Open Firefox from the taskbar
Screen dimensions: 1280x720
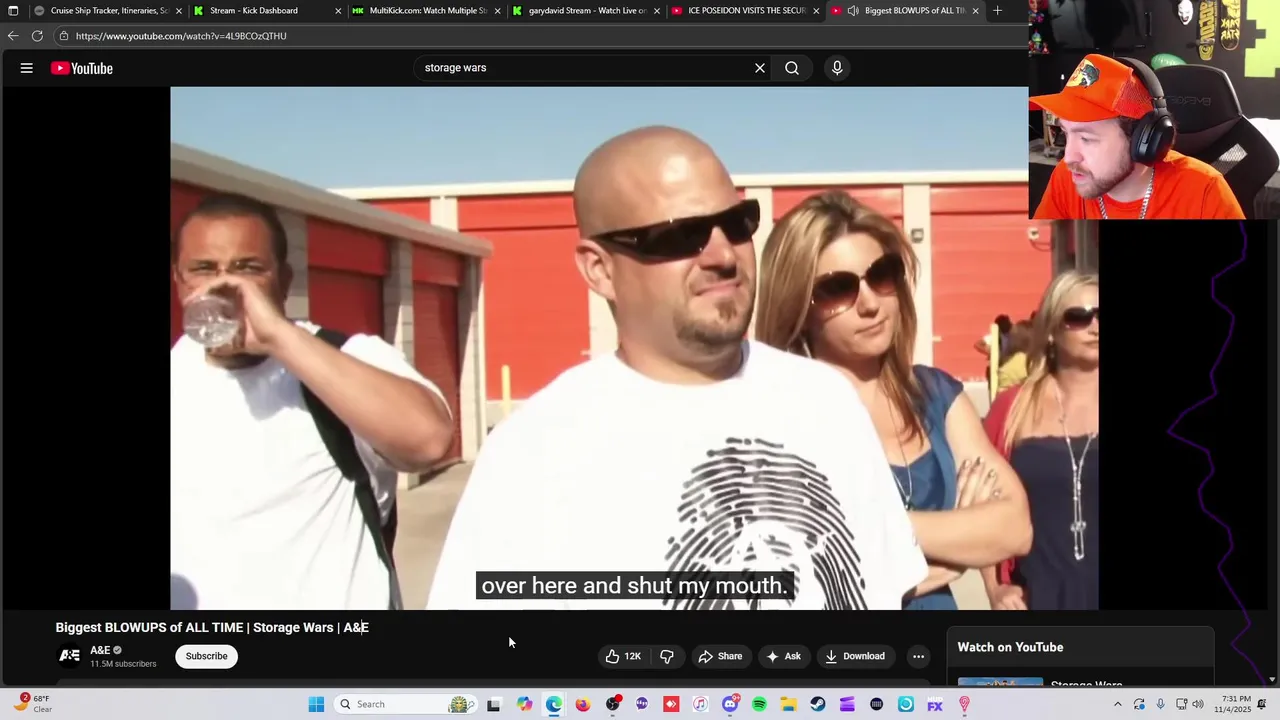point(582,704)
